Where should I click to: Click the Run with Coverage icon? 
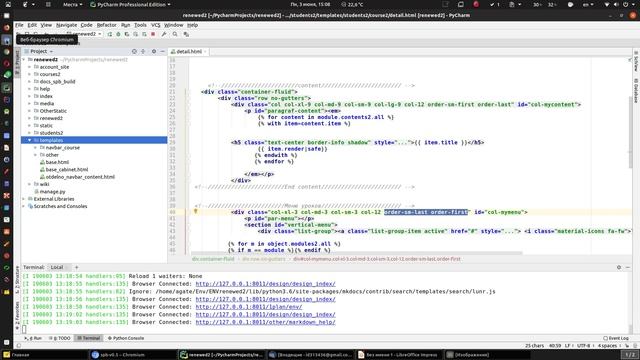click(127, 34)
